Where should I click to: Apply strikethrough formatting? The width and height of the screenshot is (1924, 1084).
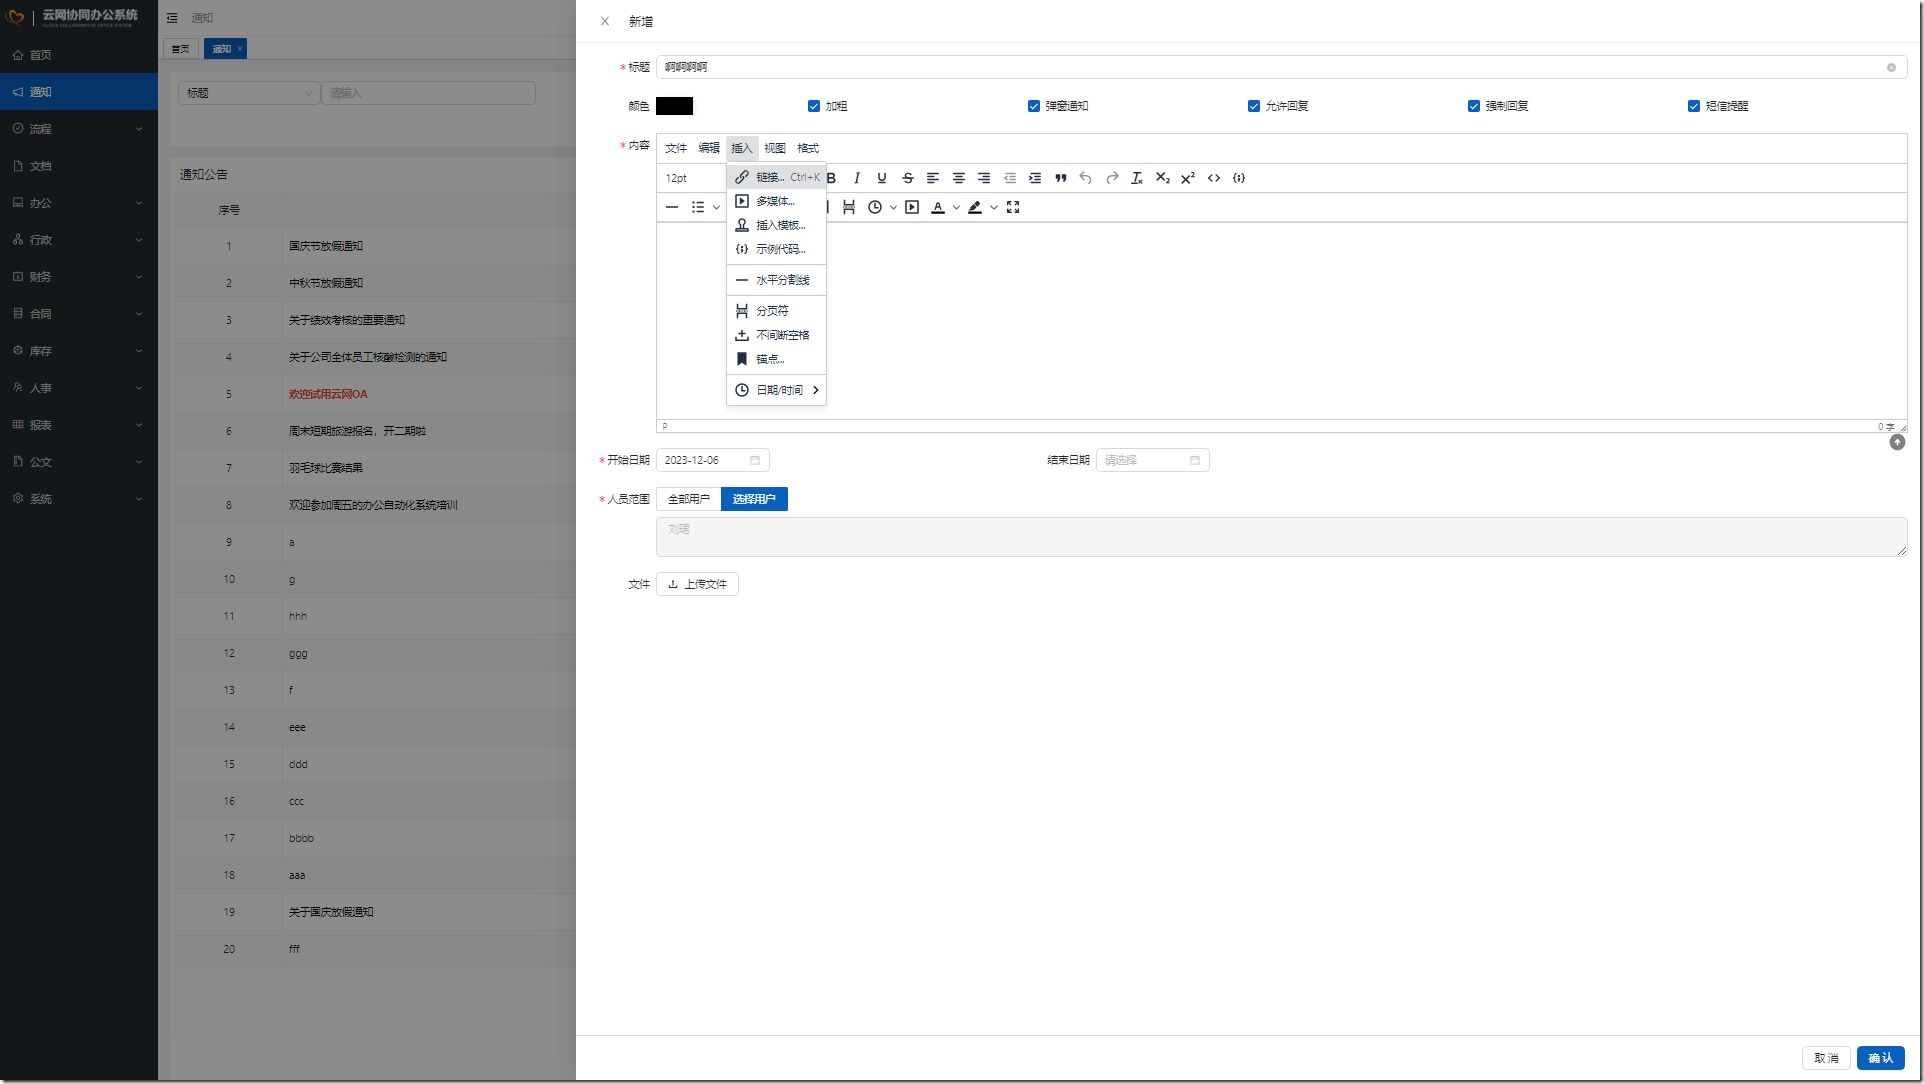click(908, 178)
